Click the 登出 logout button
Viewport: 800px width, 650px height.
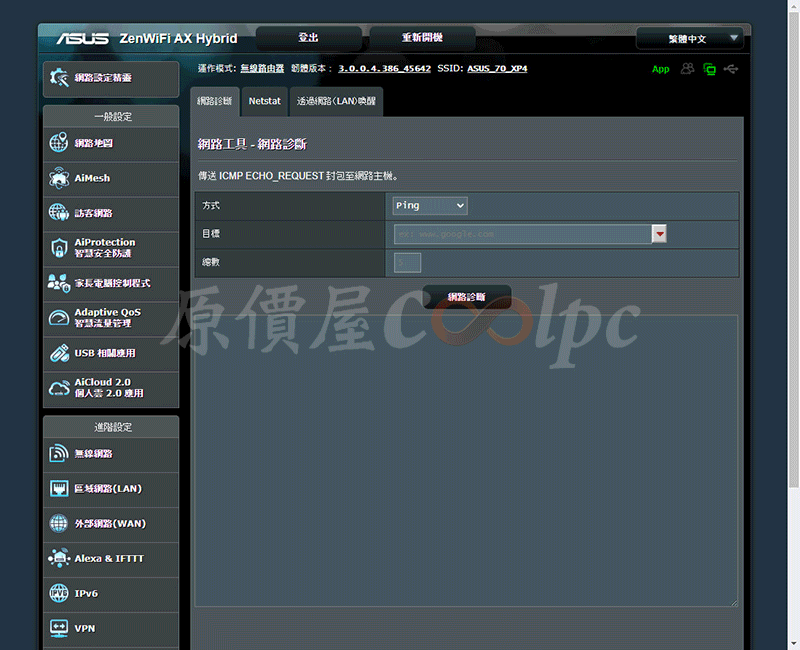pyautogui.click(x=309, y=38)
